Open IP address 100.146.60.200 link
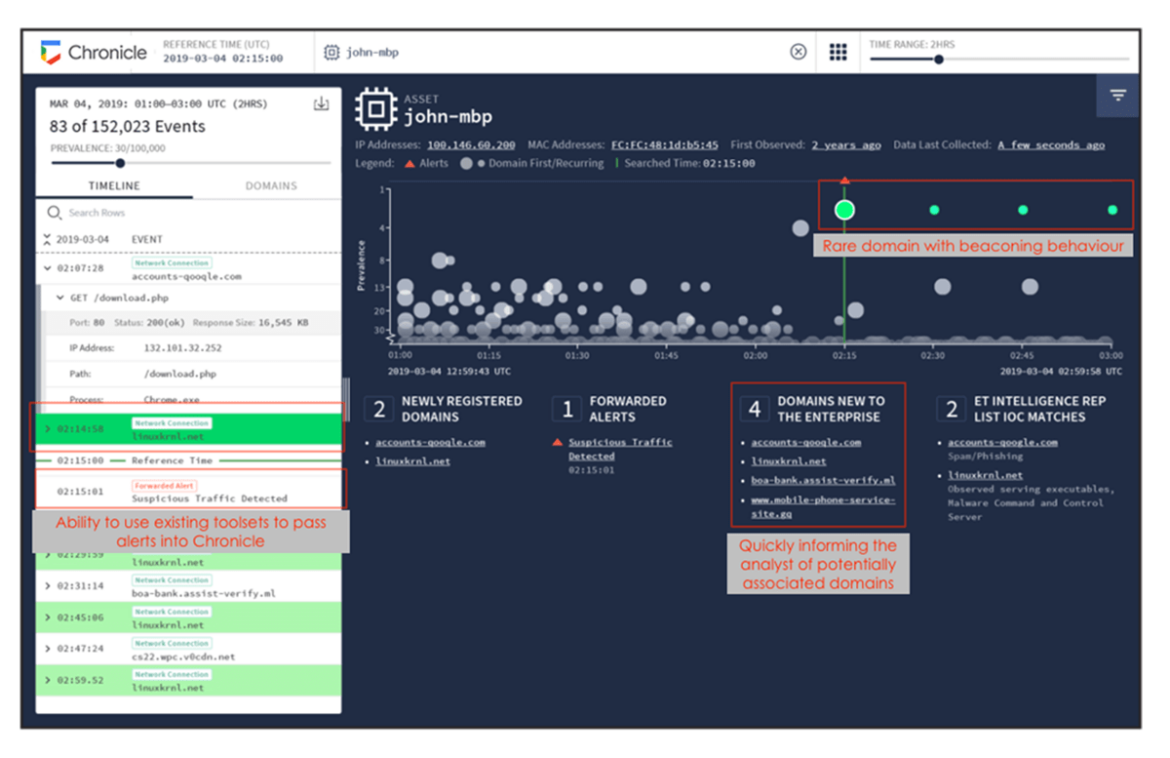This screenshot has width=1170, height=758. click(x=471, y=145)
